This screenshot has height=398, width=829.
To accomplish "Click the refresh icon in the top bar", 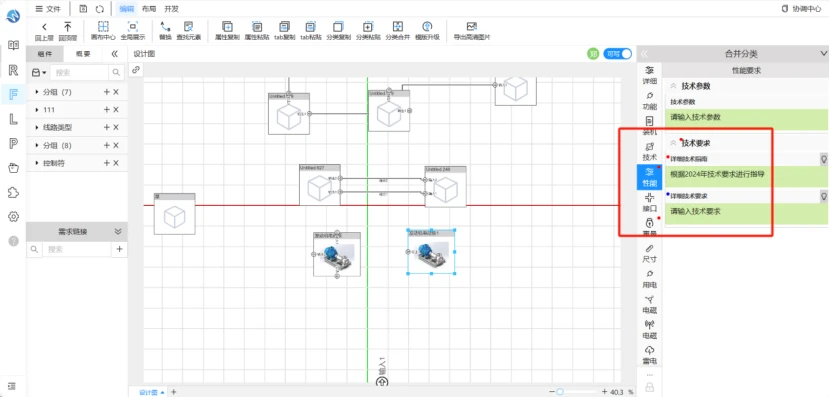I will coord(99,8).
